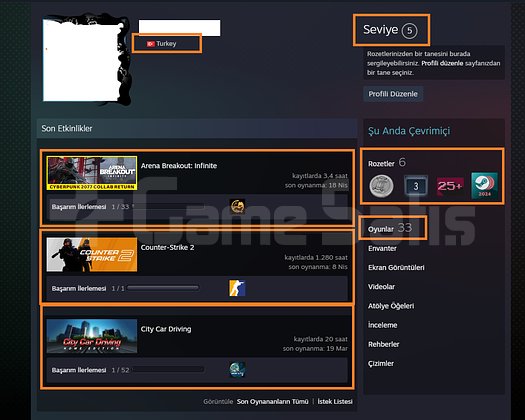
Task: Open Atölye Öğeleri section
Action: [x=391, y=306]
